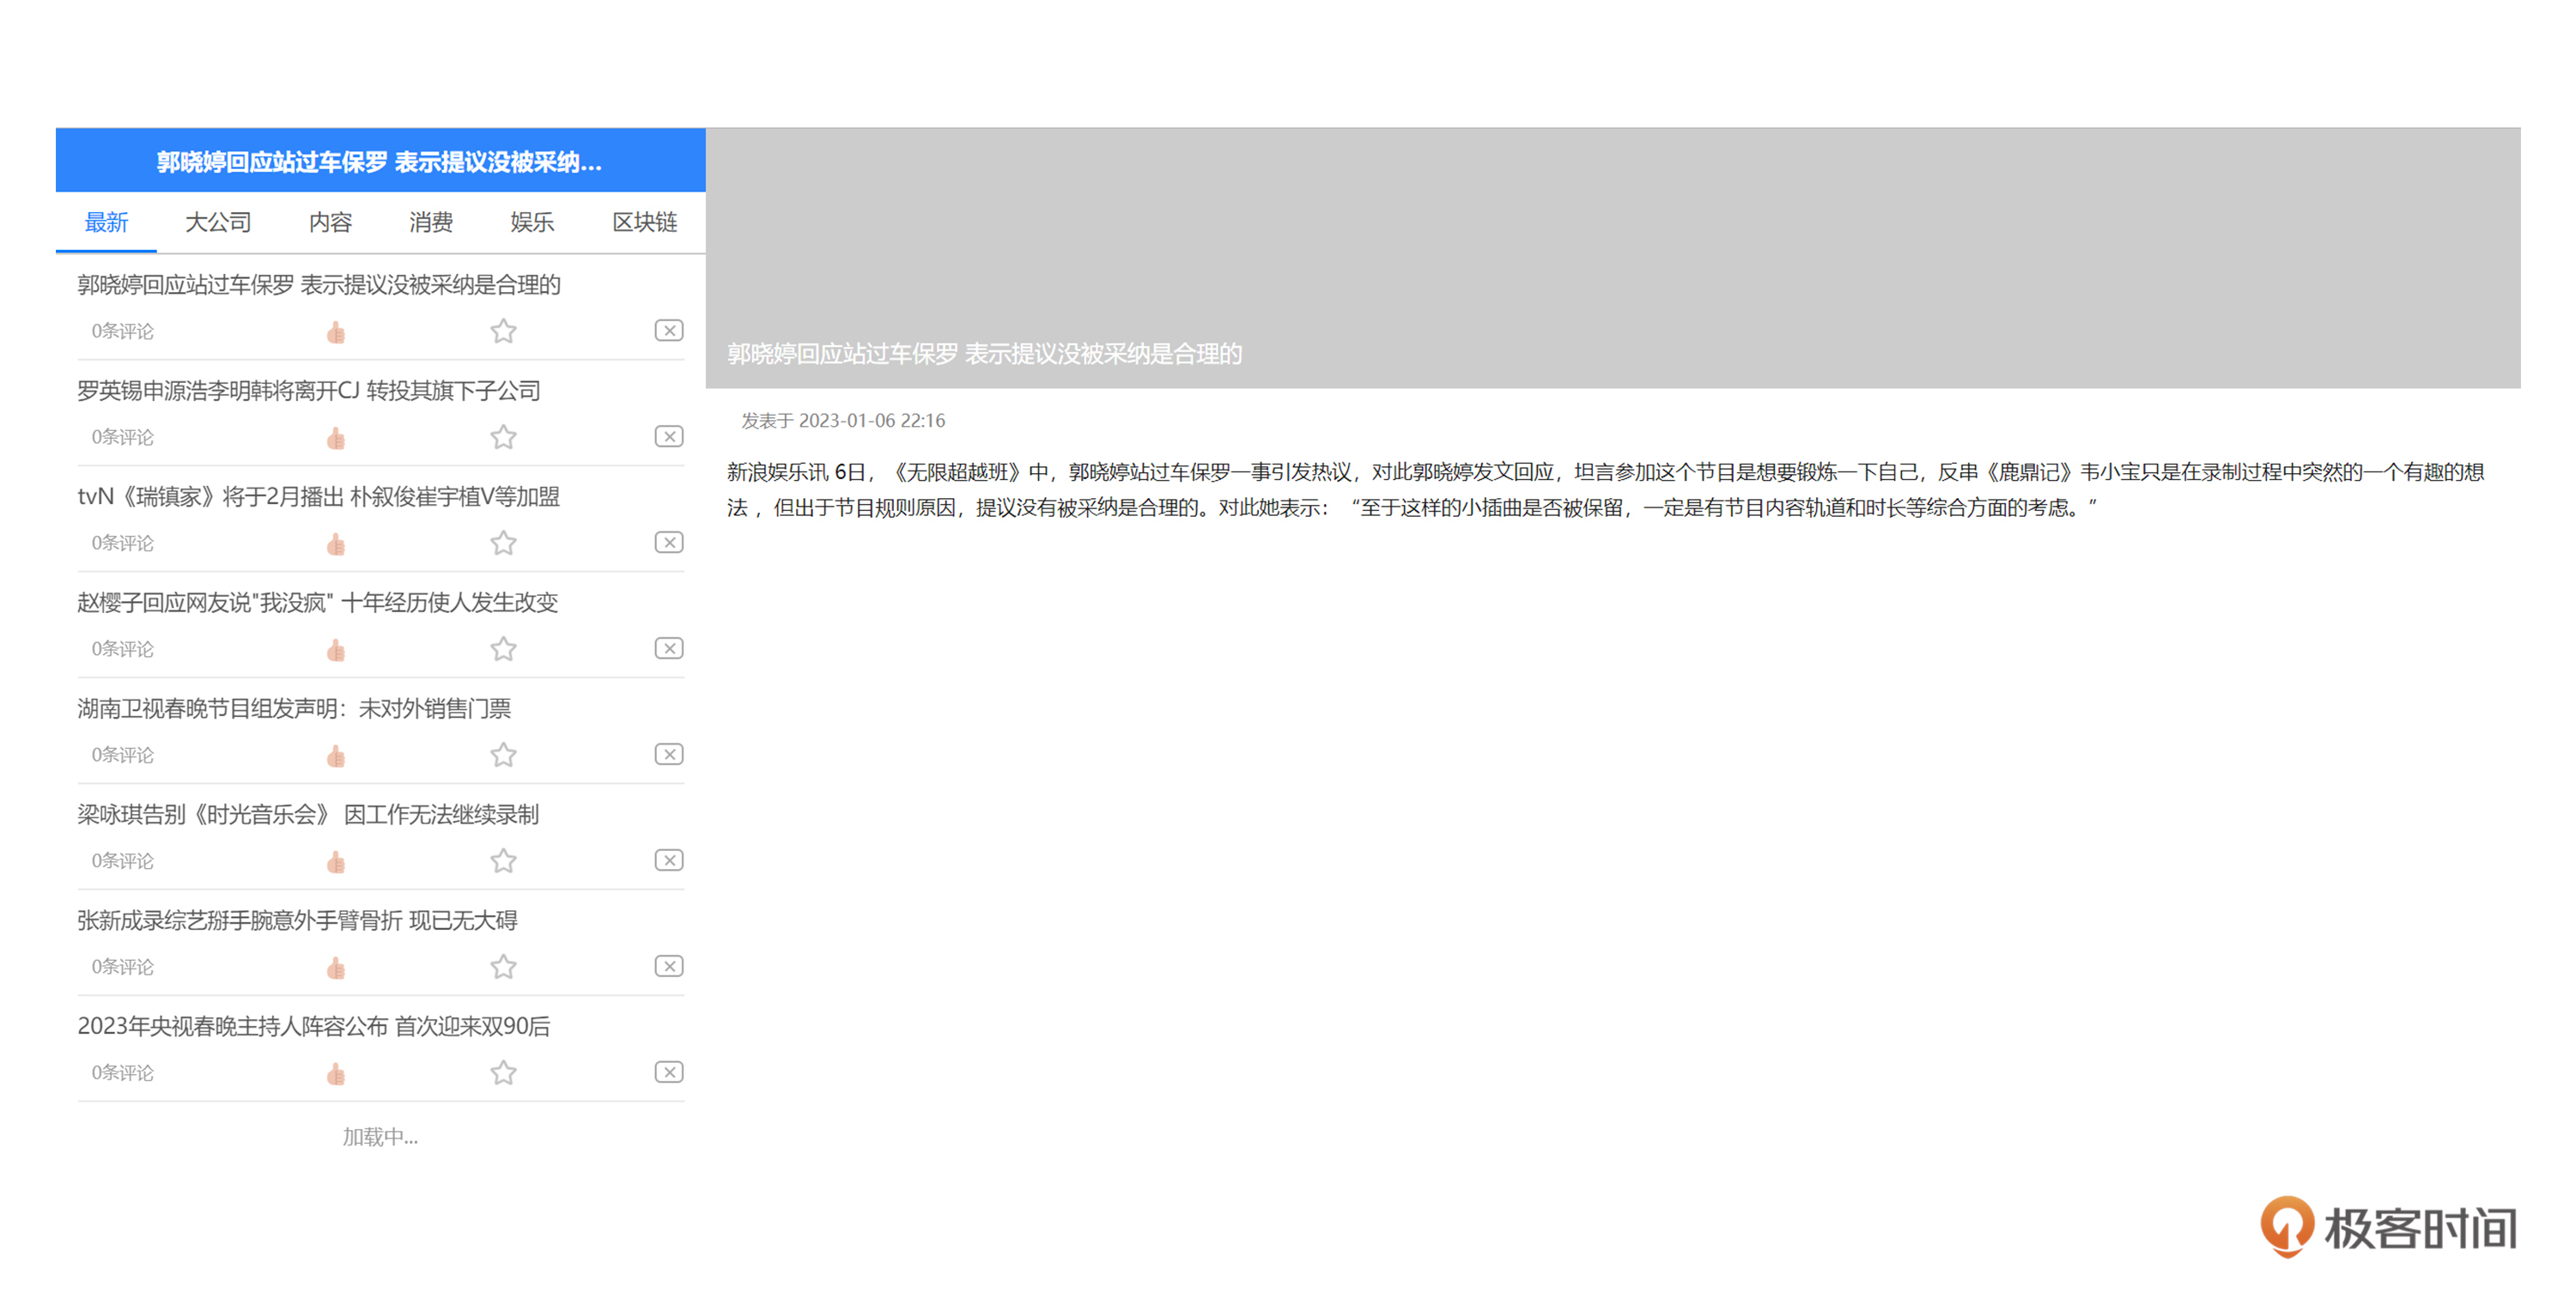2576x1300 pixels.
Task: Switch to the 大公司 tab
Action: coord(218,222)
